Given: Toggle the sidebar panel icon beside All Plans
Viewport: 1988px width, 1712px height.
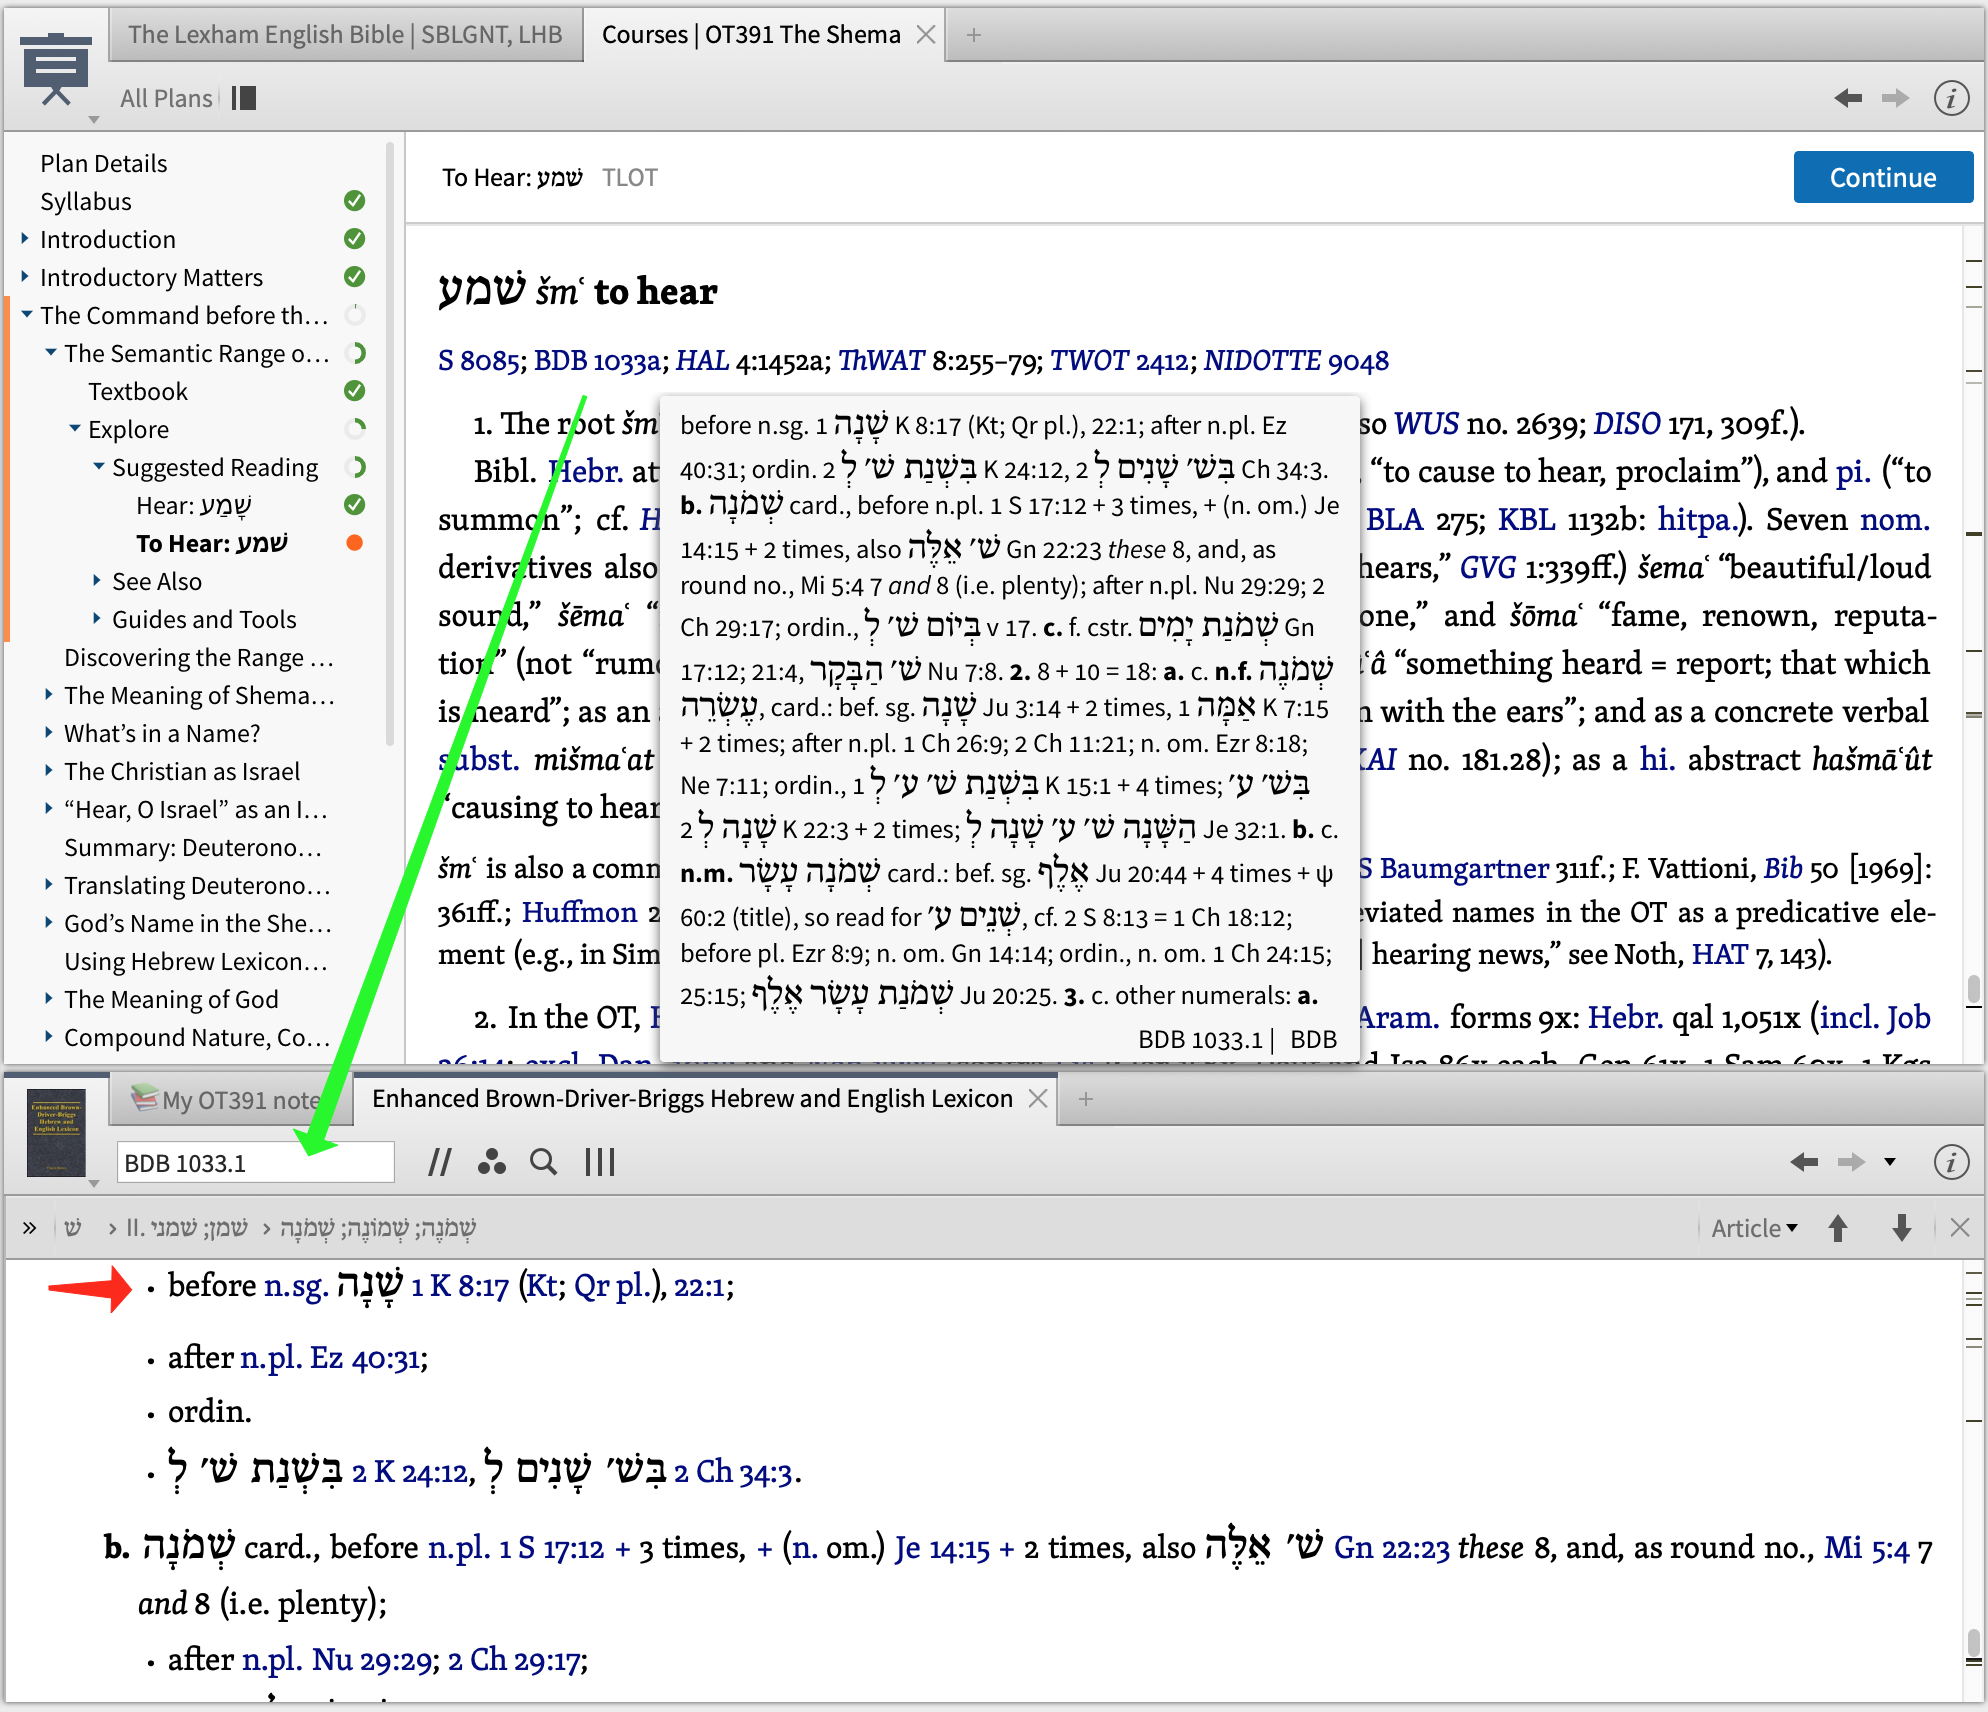Looking at the screenshot, I should tap(243, 98).
